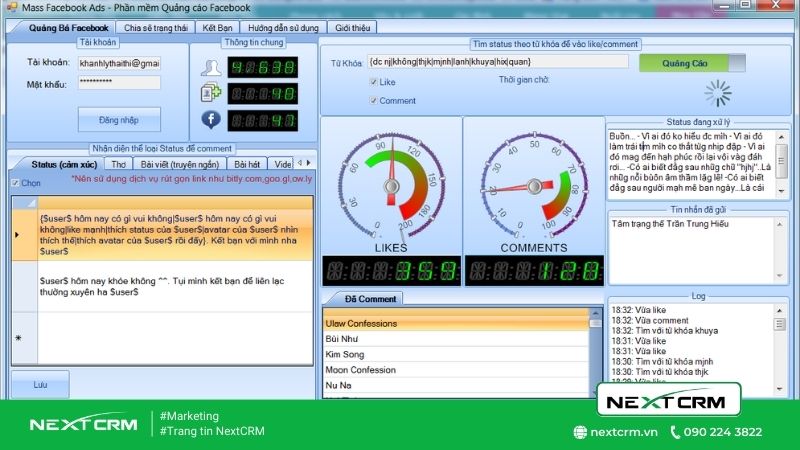
Task: Toggle the Comment checkbox
Action: coord(374,101)
